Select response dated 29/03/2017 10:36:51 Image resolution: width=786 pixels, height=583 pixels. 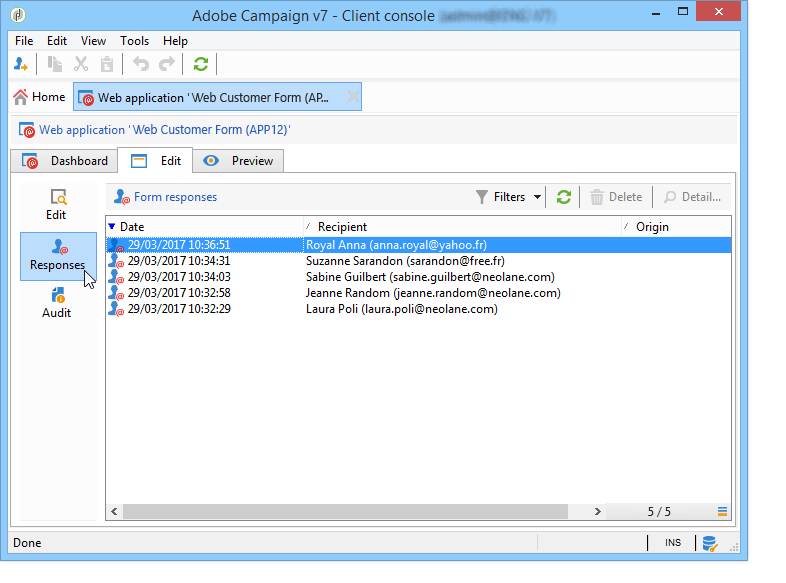179,245
